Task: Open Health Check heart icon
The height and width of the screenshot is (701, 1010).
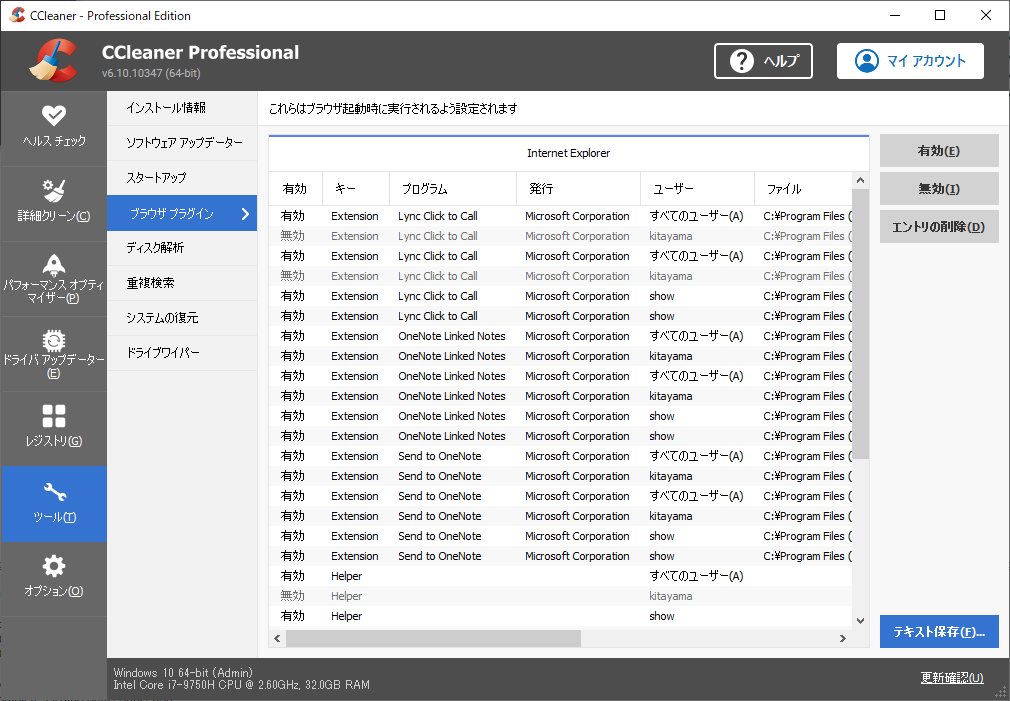Action: pos(53,115)
